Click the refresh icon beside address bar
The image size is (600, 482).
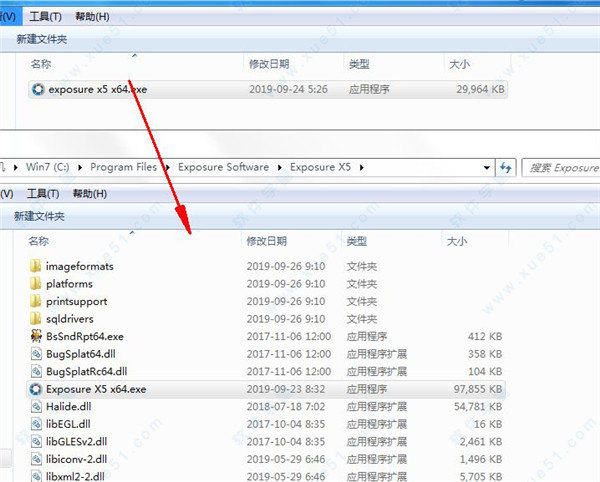(x=505, y=168)
